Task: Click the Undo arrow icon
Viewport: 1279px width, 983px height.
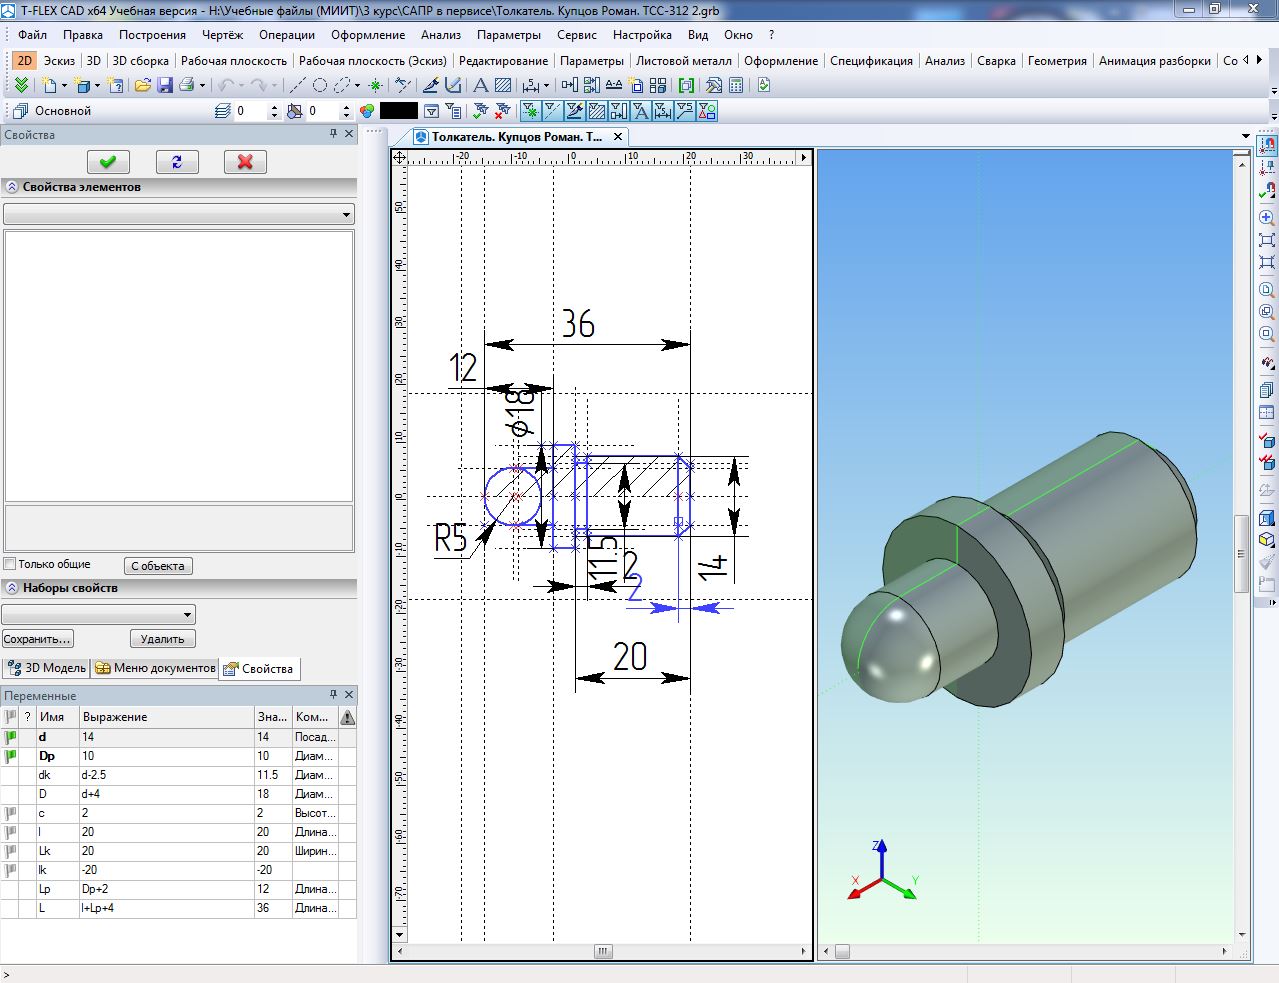Action: click(x=226, y=86)
